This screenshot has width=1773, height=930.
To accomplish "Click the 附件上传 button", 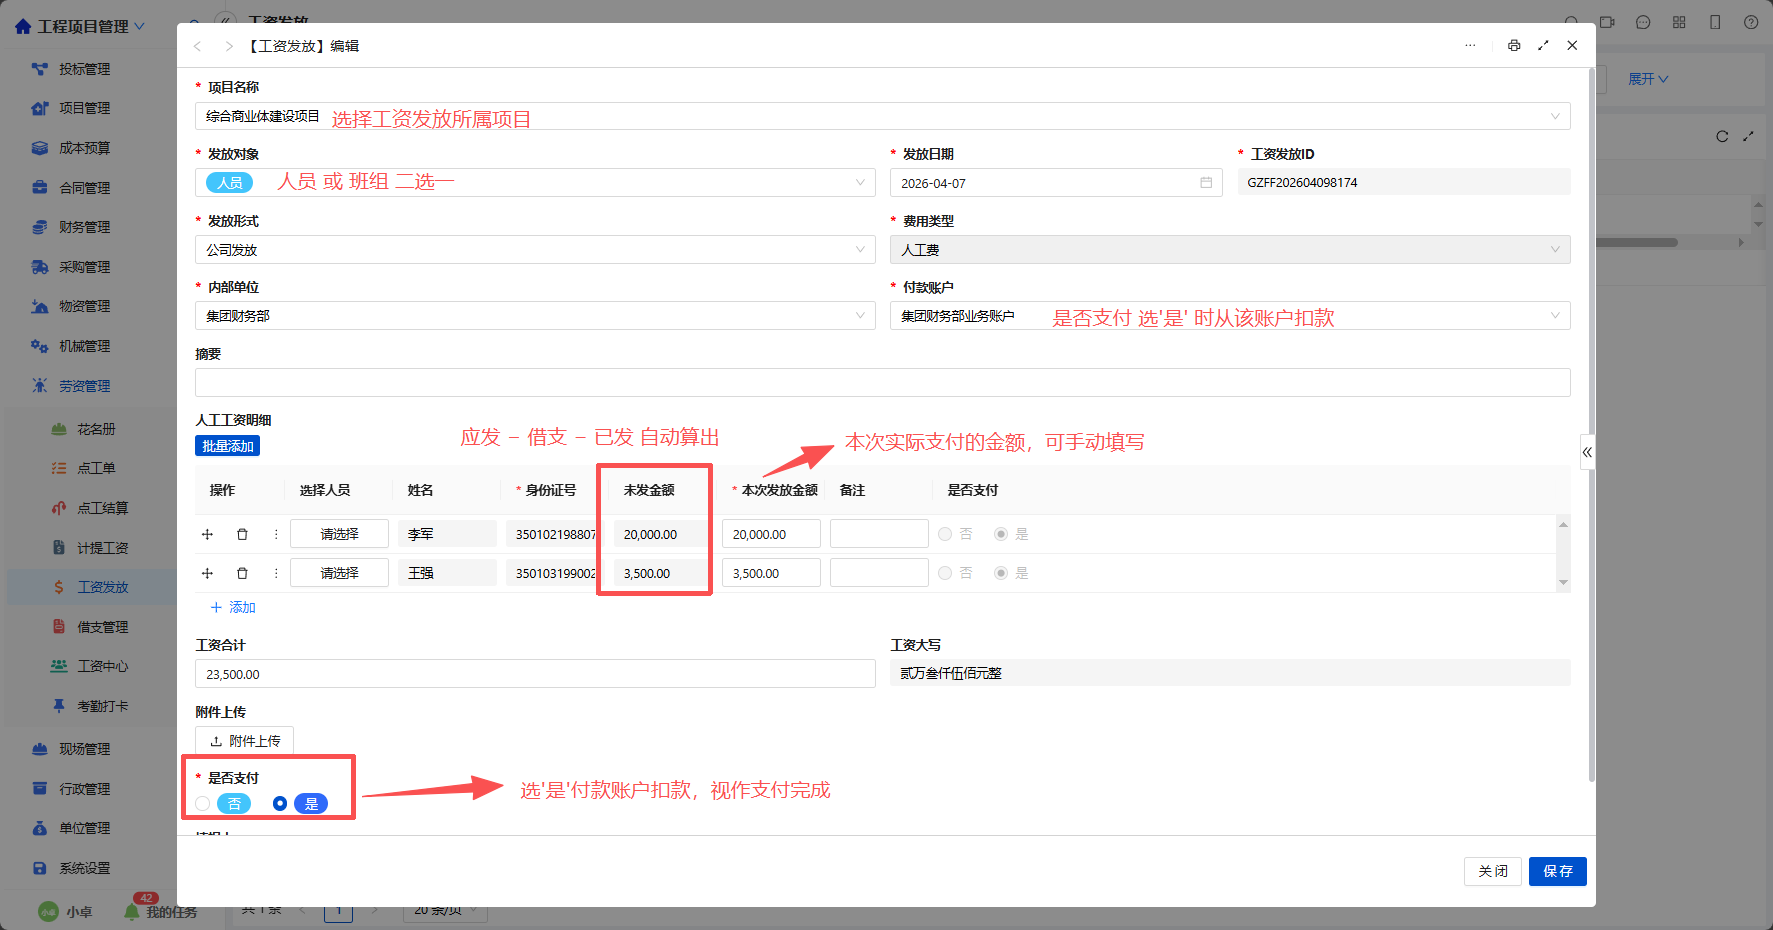I will (244, 741).
